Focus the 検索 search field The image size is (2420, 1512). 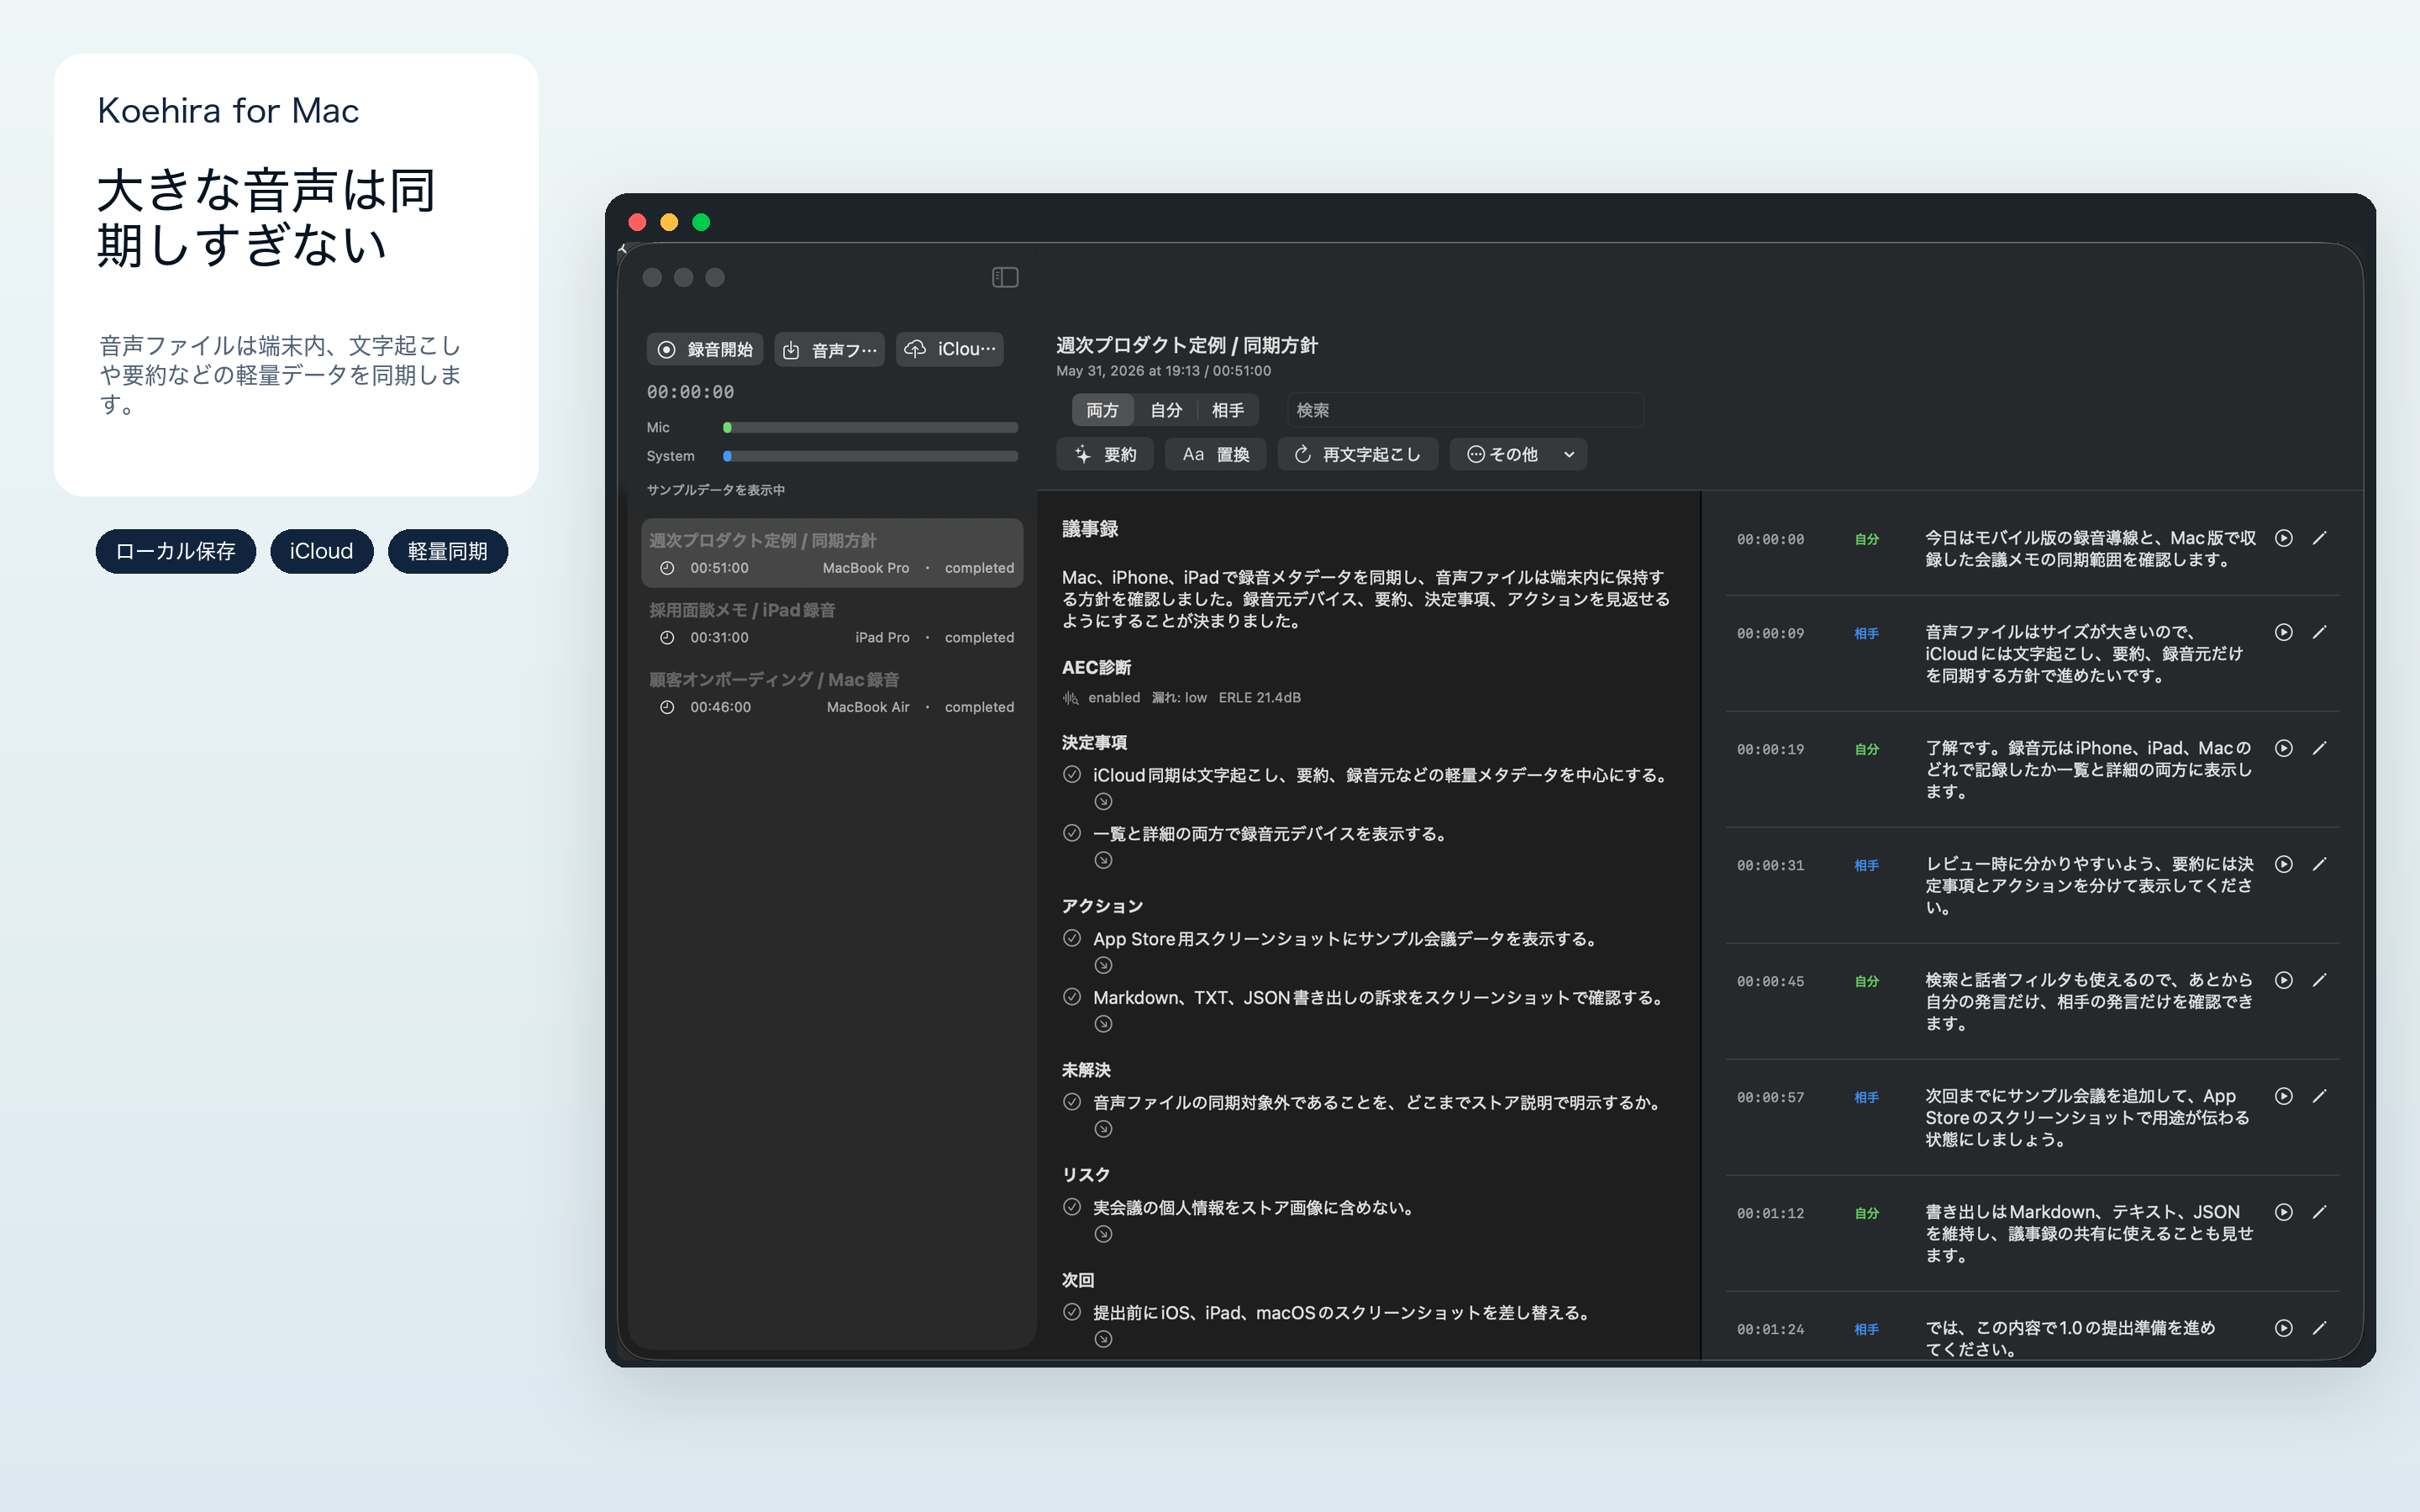(1465, 410)
